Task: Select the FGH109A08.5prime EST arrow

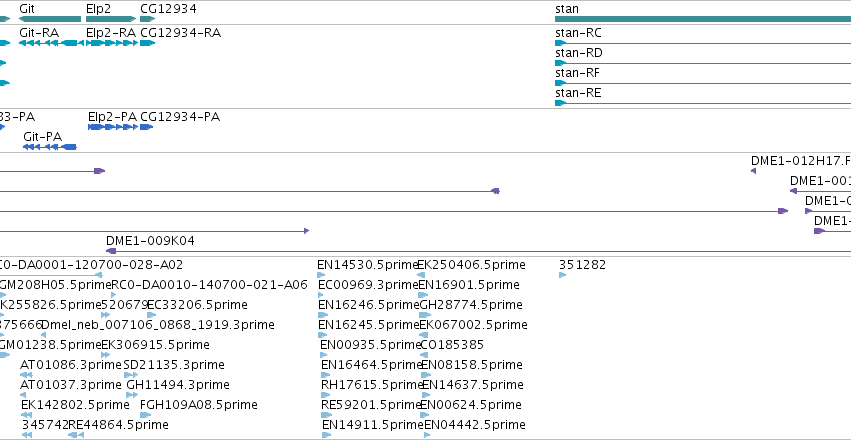Action: [145, 415]
